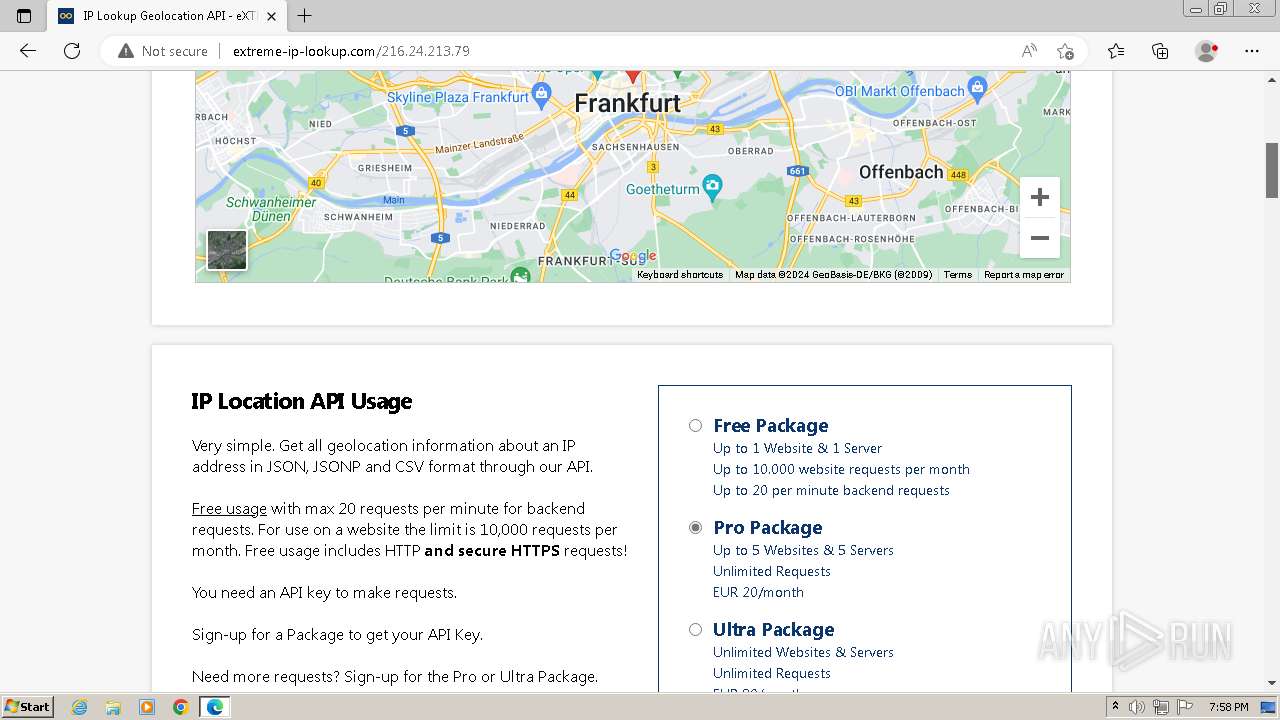Click the Frankfurt label on the map
This screenshot has height=720, width=1280.
tap(627, 103)
